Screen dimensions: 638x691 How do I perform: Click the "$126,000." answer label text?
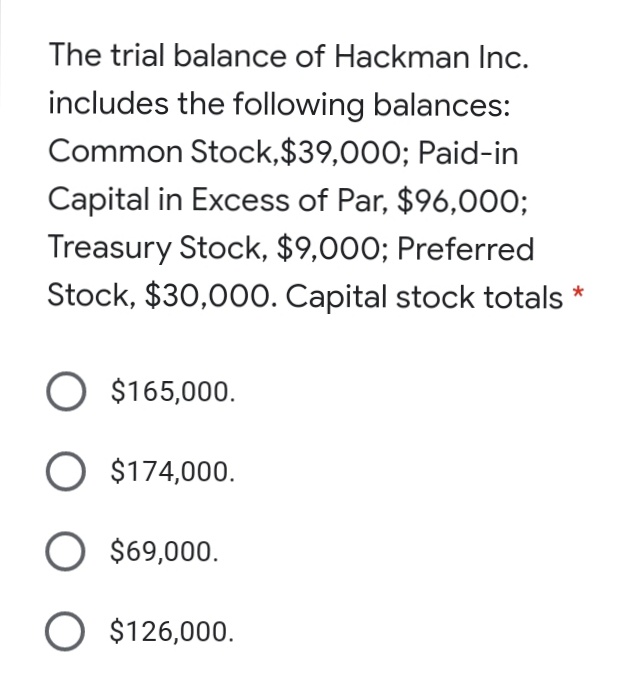174,632
